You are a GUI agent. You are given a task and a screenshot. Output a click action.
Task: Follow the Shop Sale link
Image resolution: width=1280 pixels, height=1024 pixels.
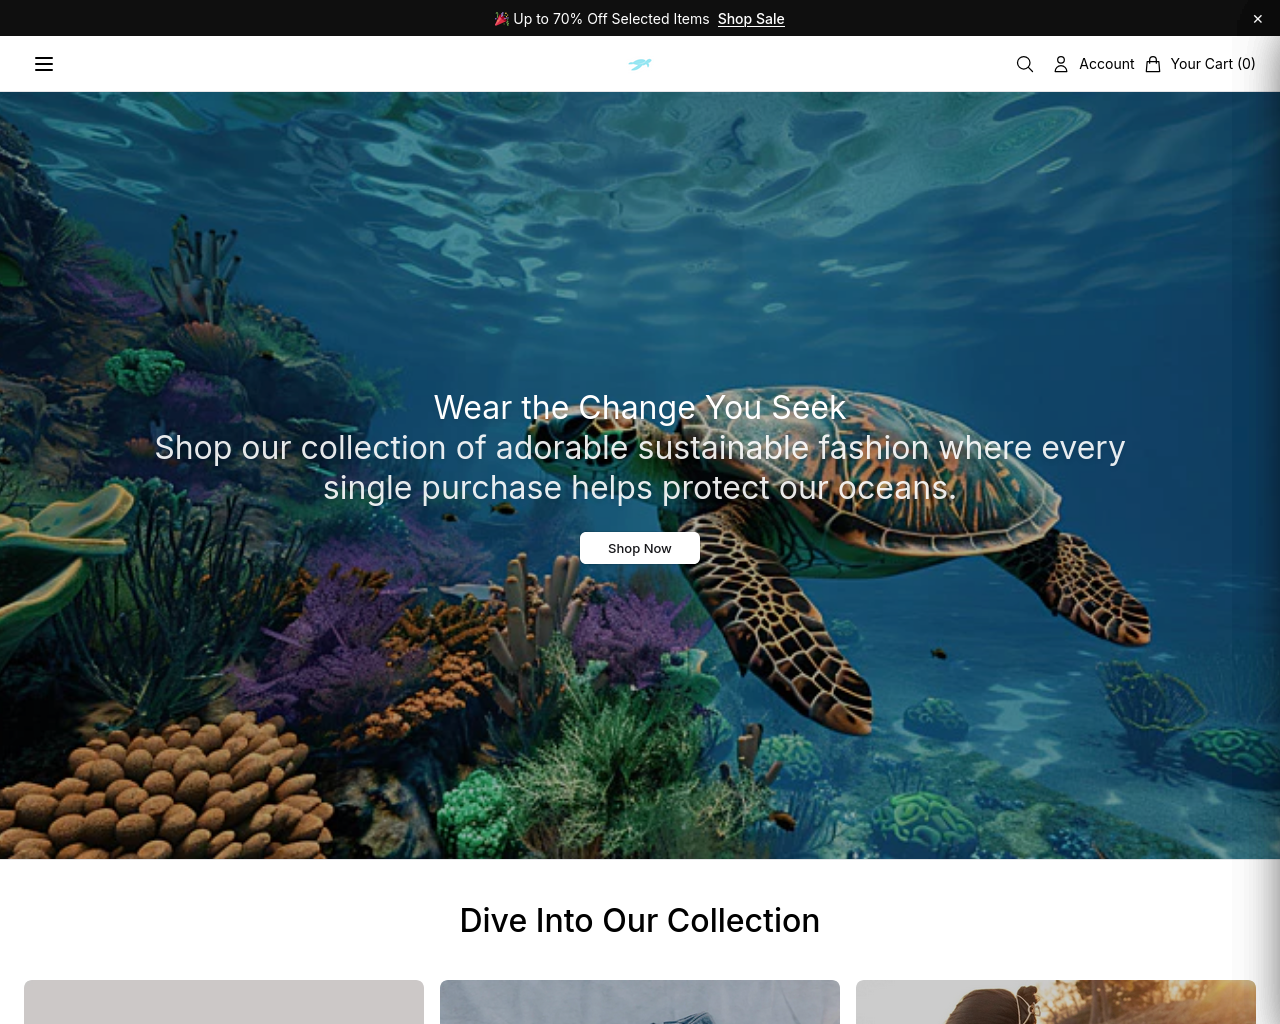click(751, 19)
